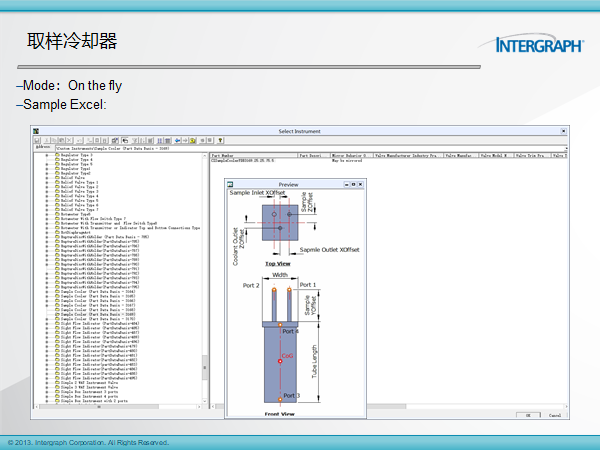Click the Select Instrument title-bar app icon

pyautogui.click(x=36, y=131)
